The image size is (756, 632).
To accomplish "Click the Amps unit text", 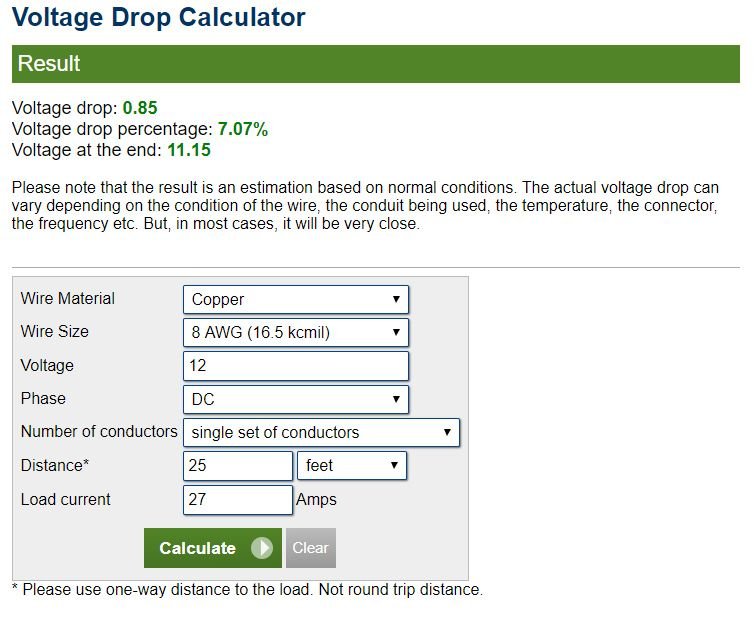I will 316,499.
